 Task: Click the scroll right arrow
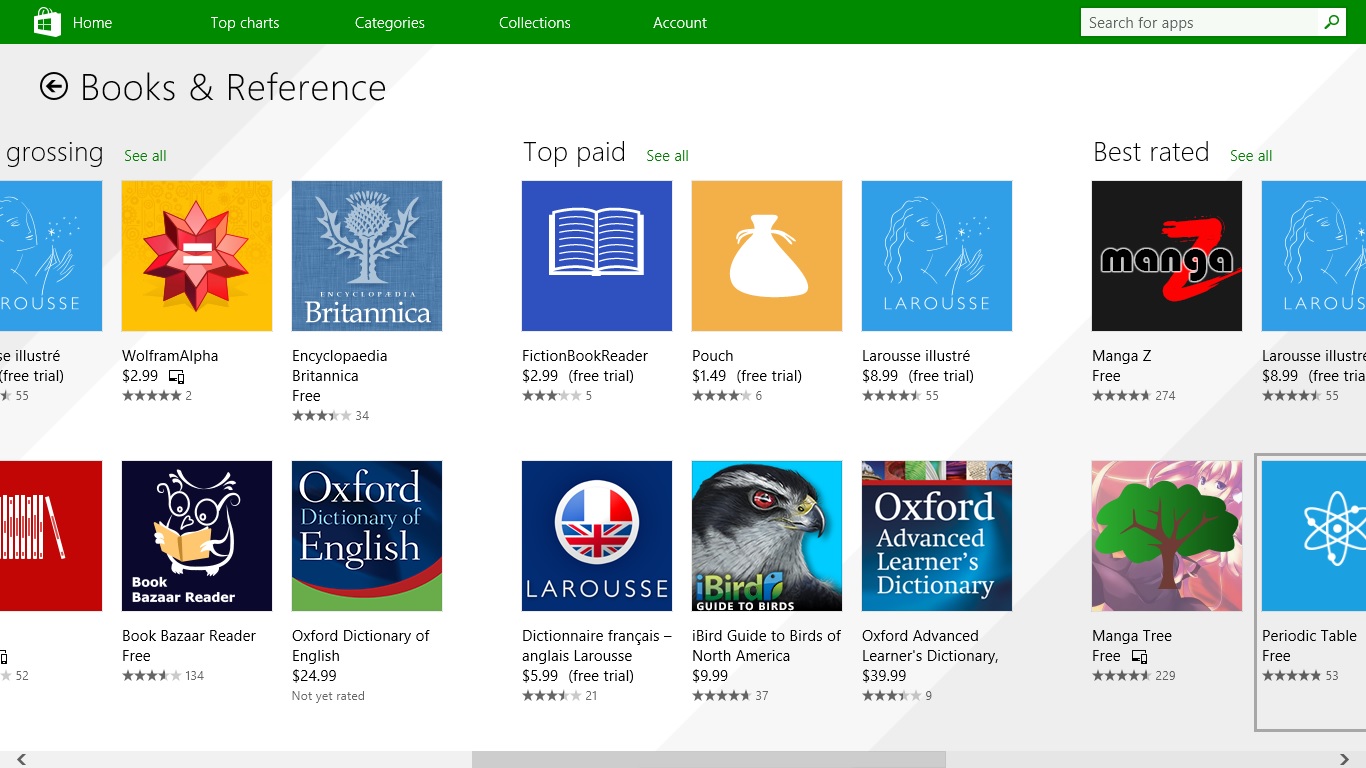pos(1345,759)
